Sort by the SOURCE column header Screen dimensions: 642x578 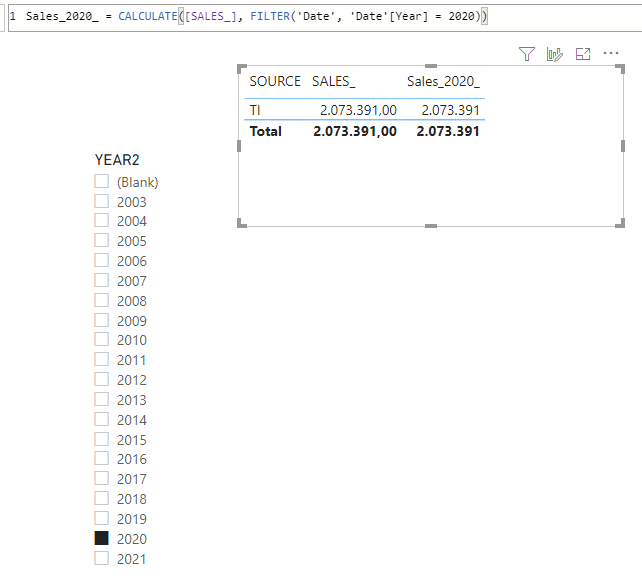tap(275, 81)
